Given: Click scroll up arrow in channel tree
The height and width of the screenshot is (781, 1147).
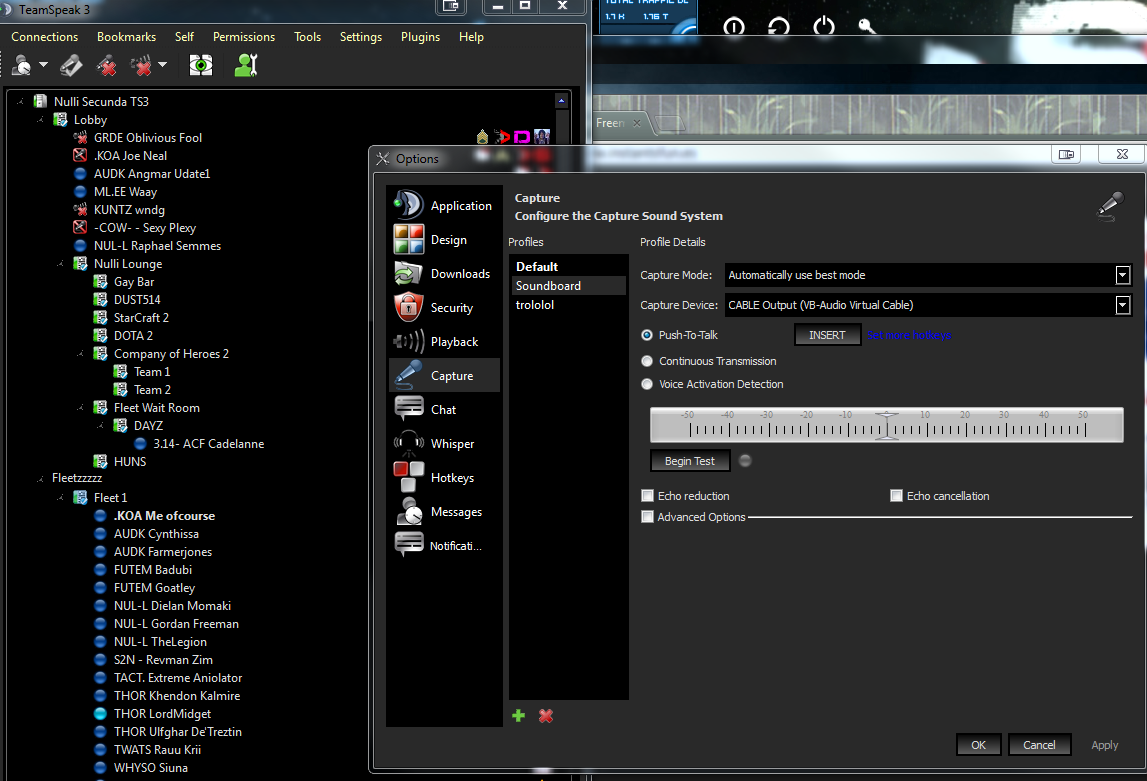Looking at the screenshot, I should [x=562, y=101].
